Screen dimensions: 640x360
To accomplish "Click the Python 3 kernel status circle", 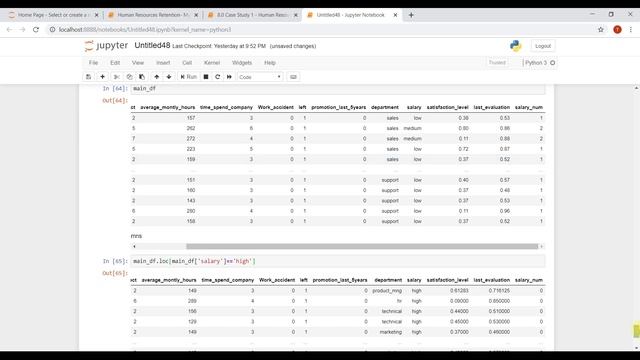I will [553, 63].
